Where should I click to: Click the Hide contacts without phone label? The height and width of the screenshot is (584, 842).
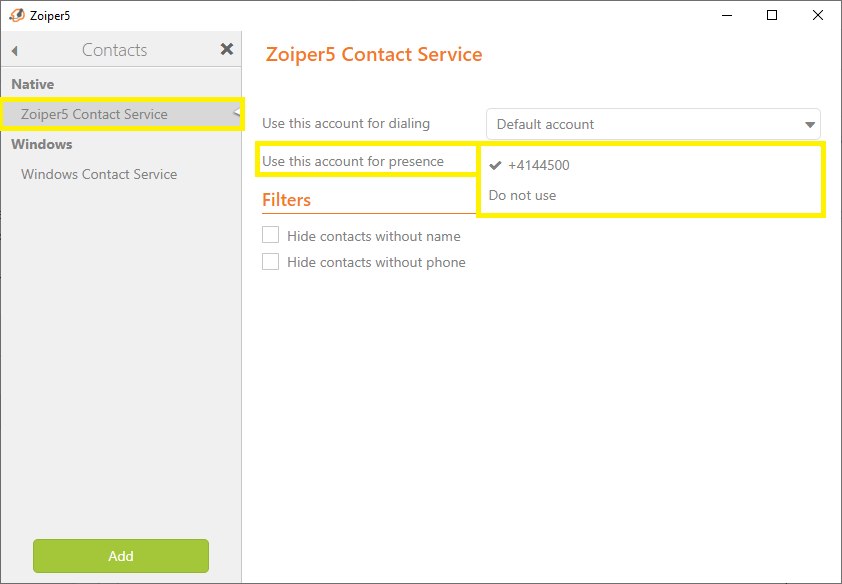coord(376,262)
